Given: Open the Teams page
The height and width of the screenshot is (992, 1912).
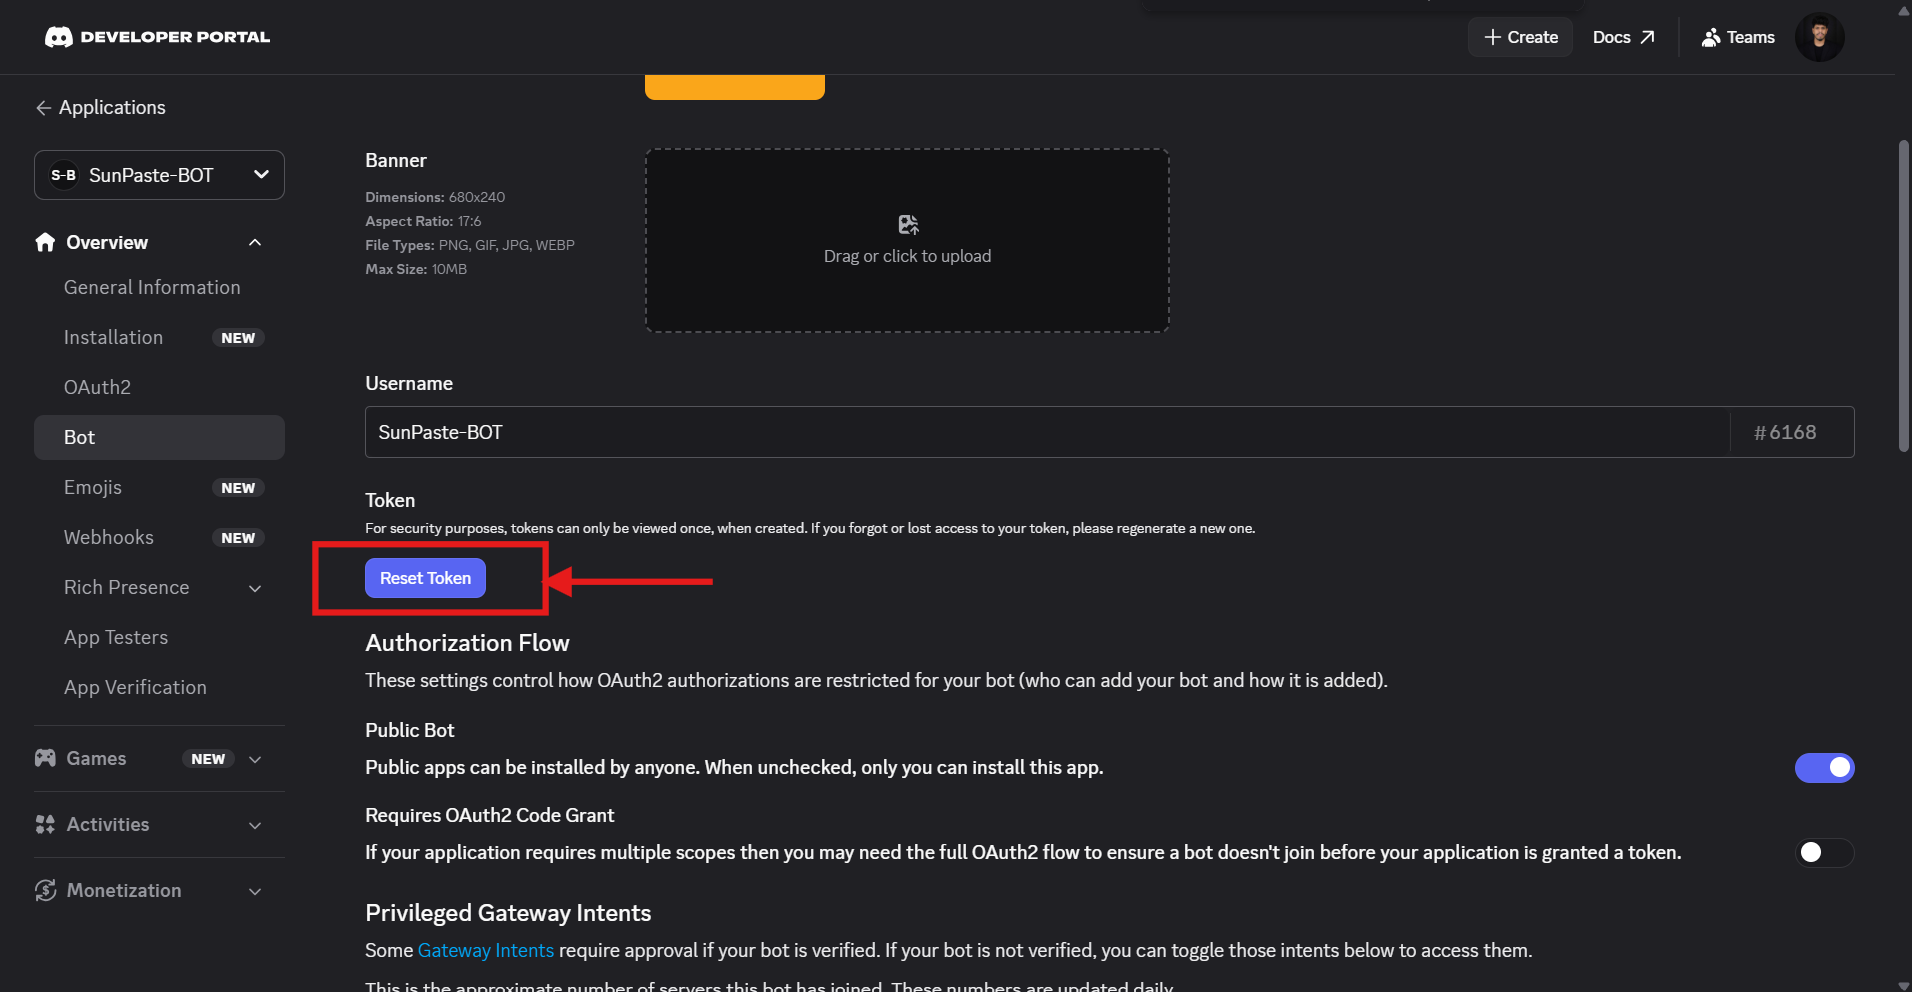Looking at the screenshot, I should pos(1738,37).
